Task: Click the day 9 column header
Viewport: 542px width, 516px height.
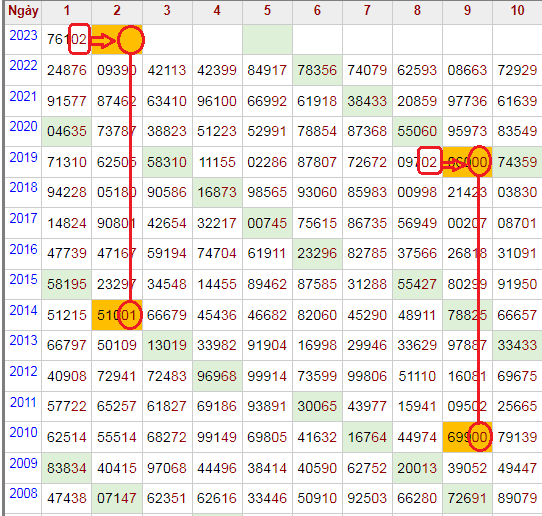Action: (x=467, y=11)
